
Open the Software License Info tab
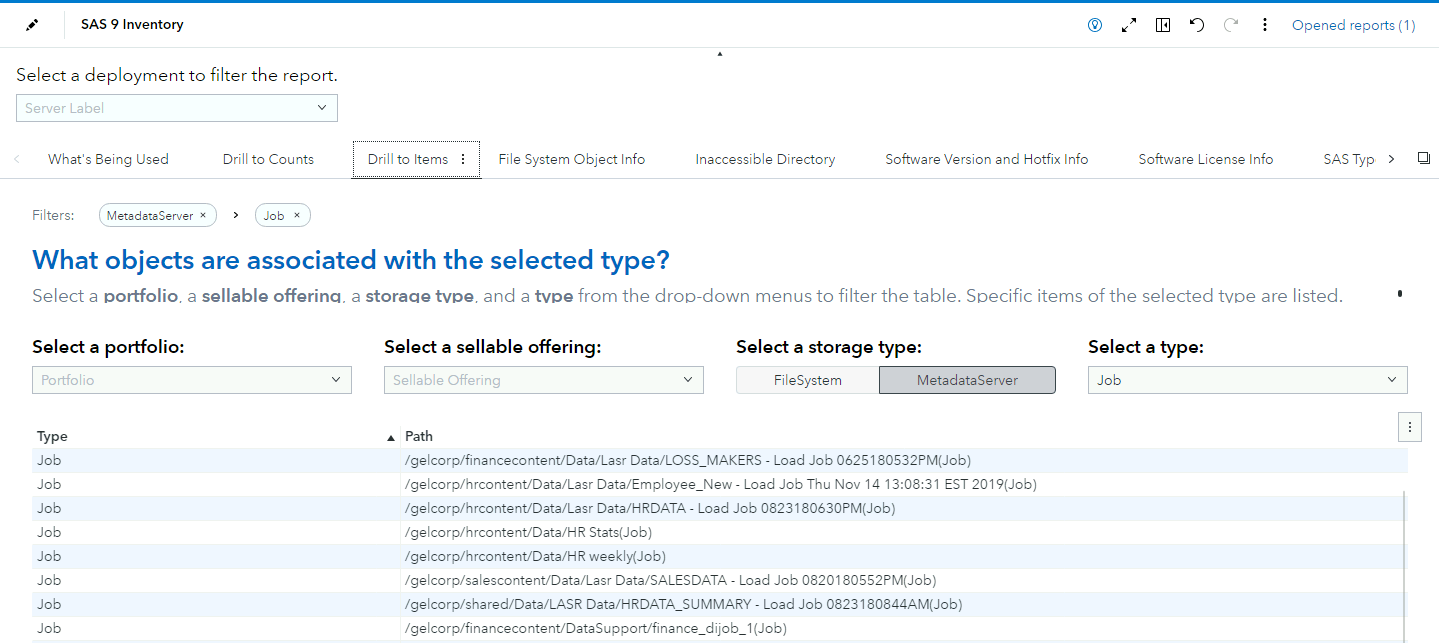coord(1205,158)
